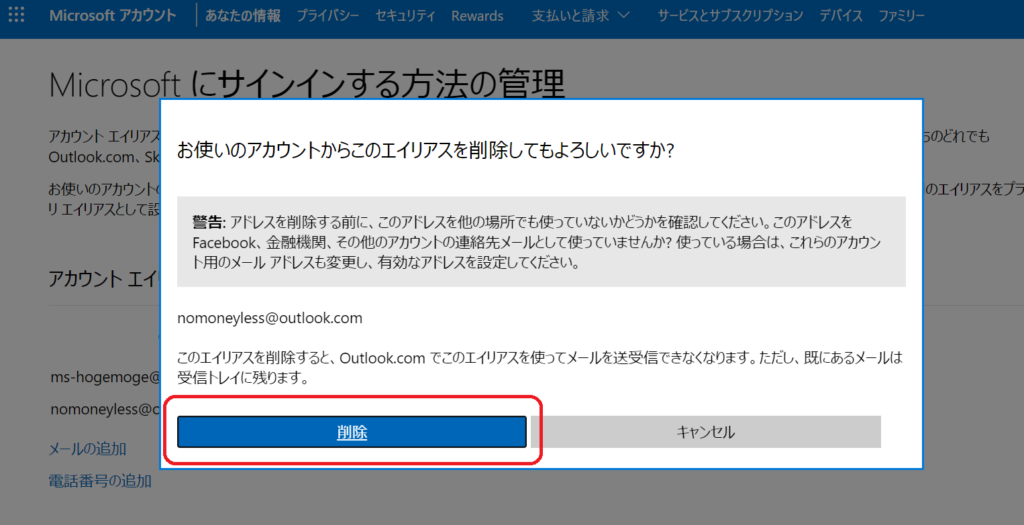
Task: Click the dialog heading about deleting alias
Action: pyautogui.click(x=426, y=150)
